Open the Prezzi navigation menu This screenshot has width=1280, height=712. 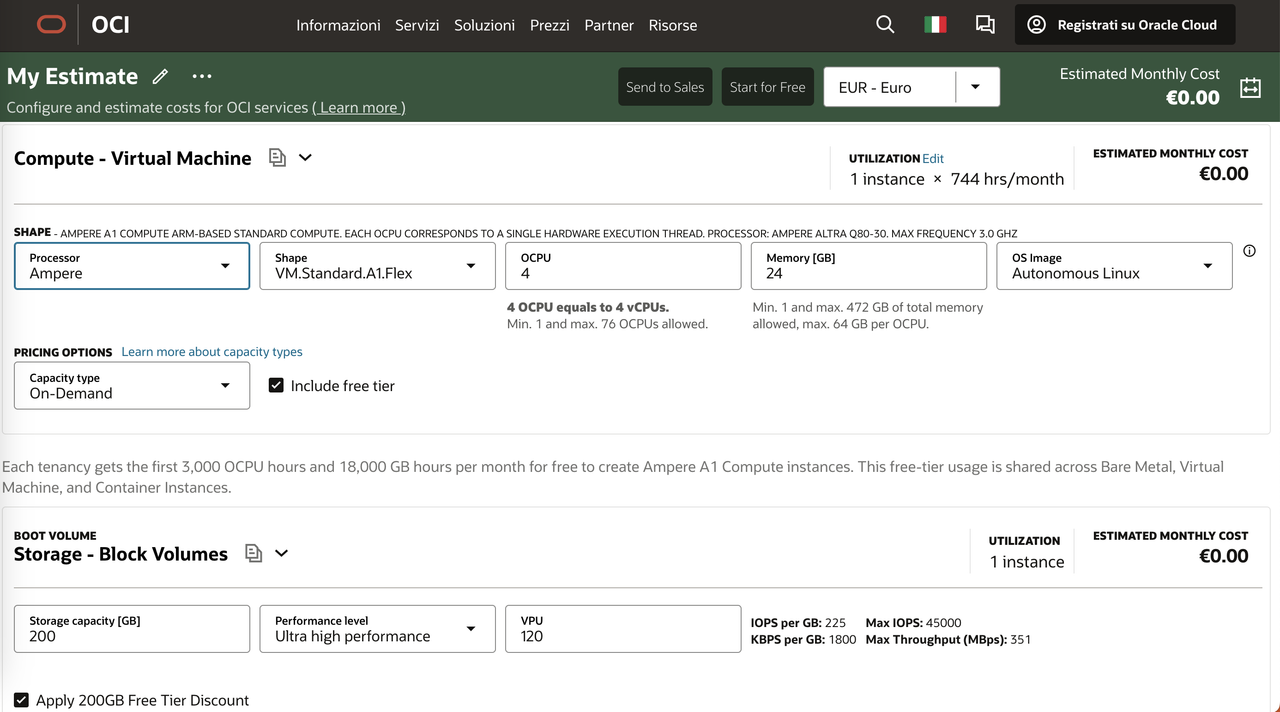[x=550, y=25]
